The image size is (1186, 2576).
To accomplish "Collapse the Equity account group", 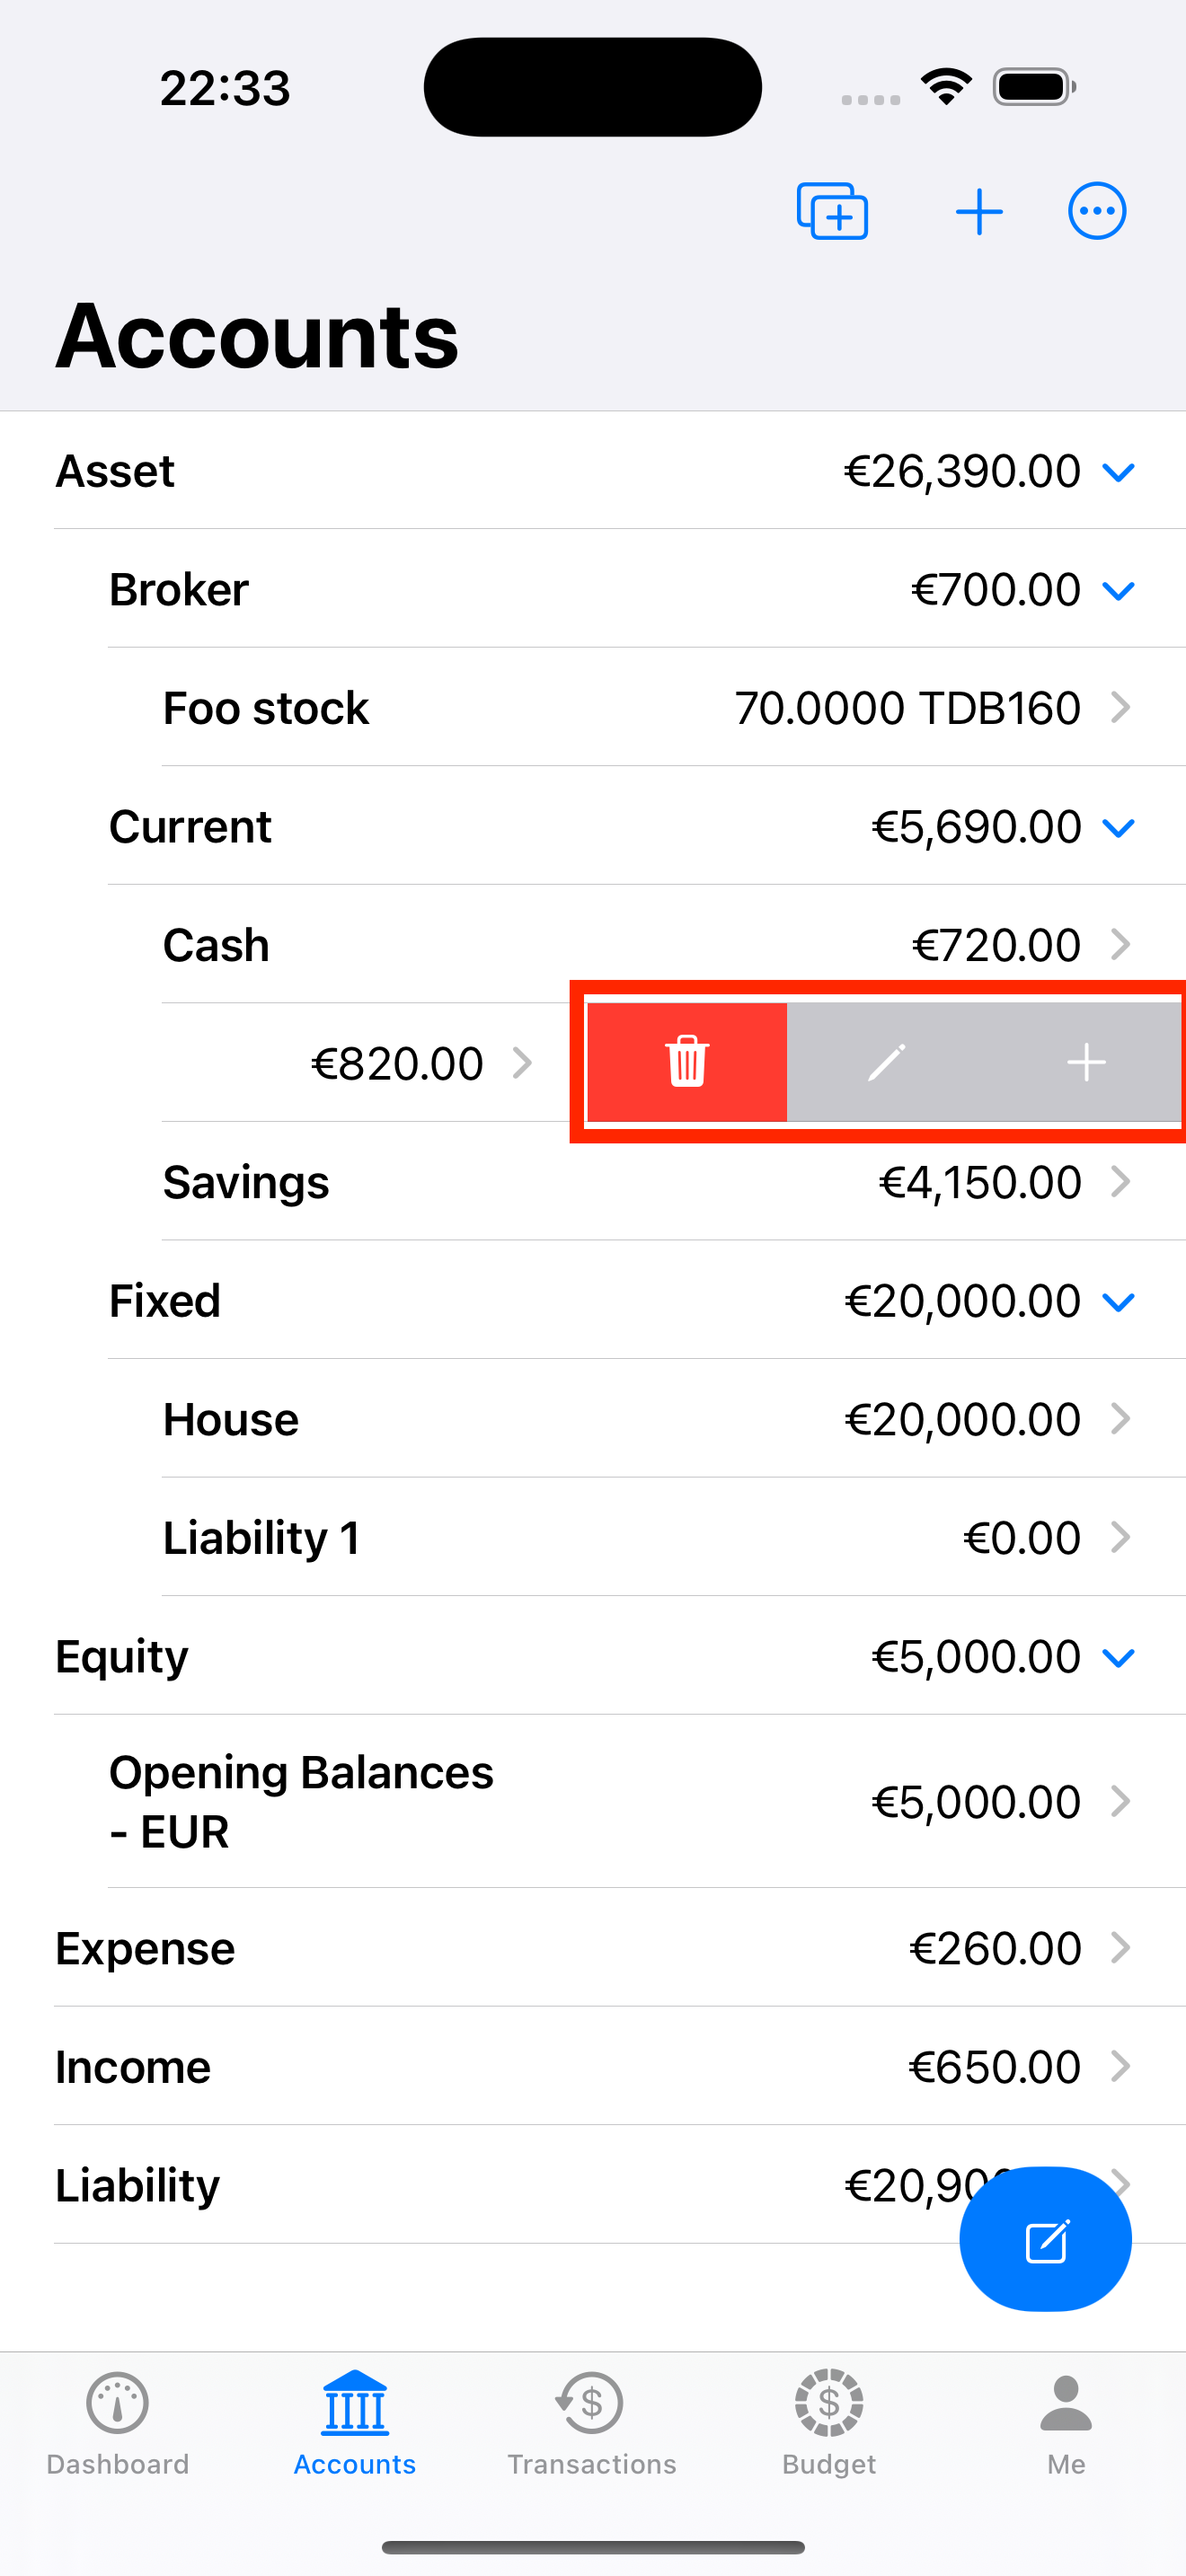I will click(x=1118, y=1658).
